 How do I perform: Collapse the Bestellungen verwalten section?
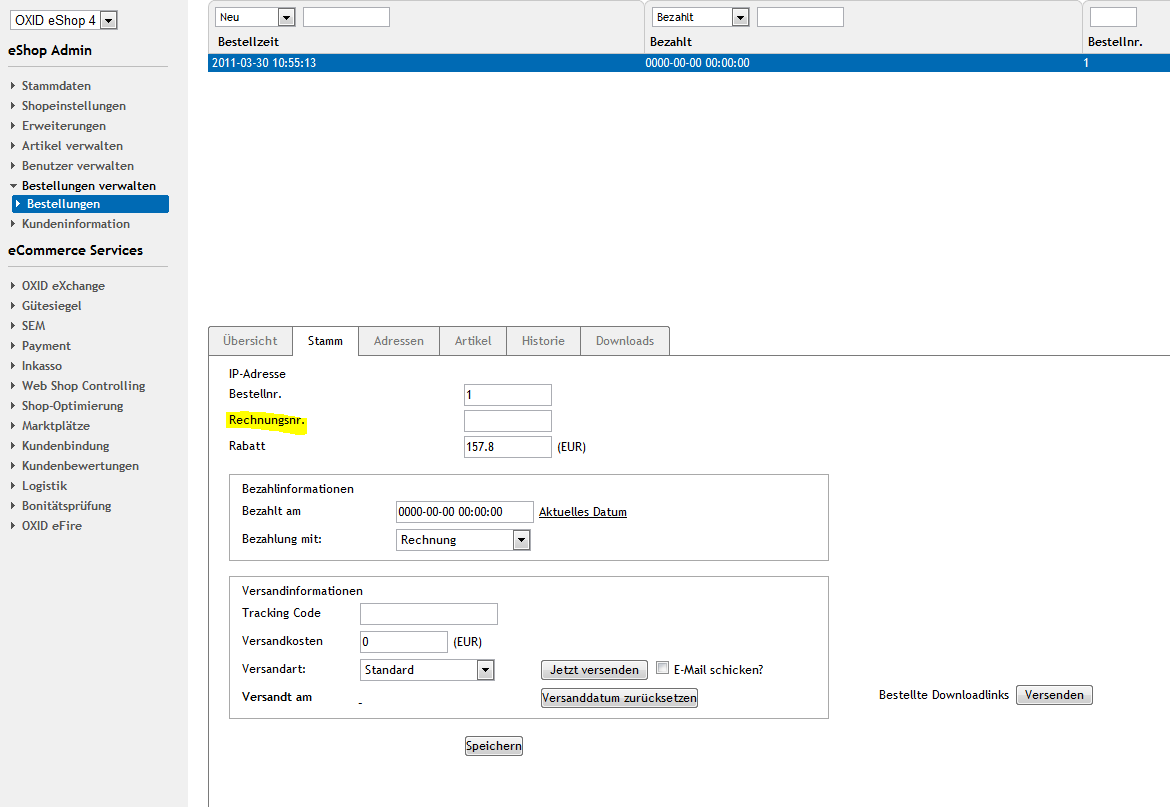pos(88,186)
